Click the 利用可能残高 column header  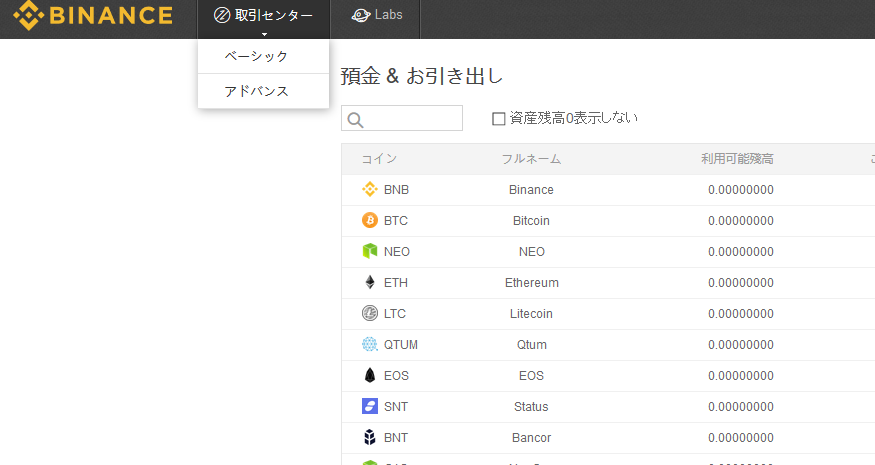click(737, 159)
